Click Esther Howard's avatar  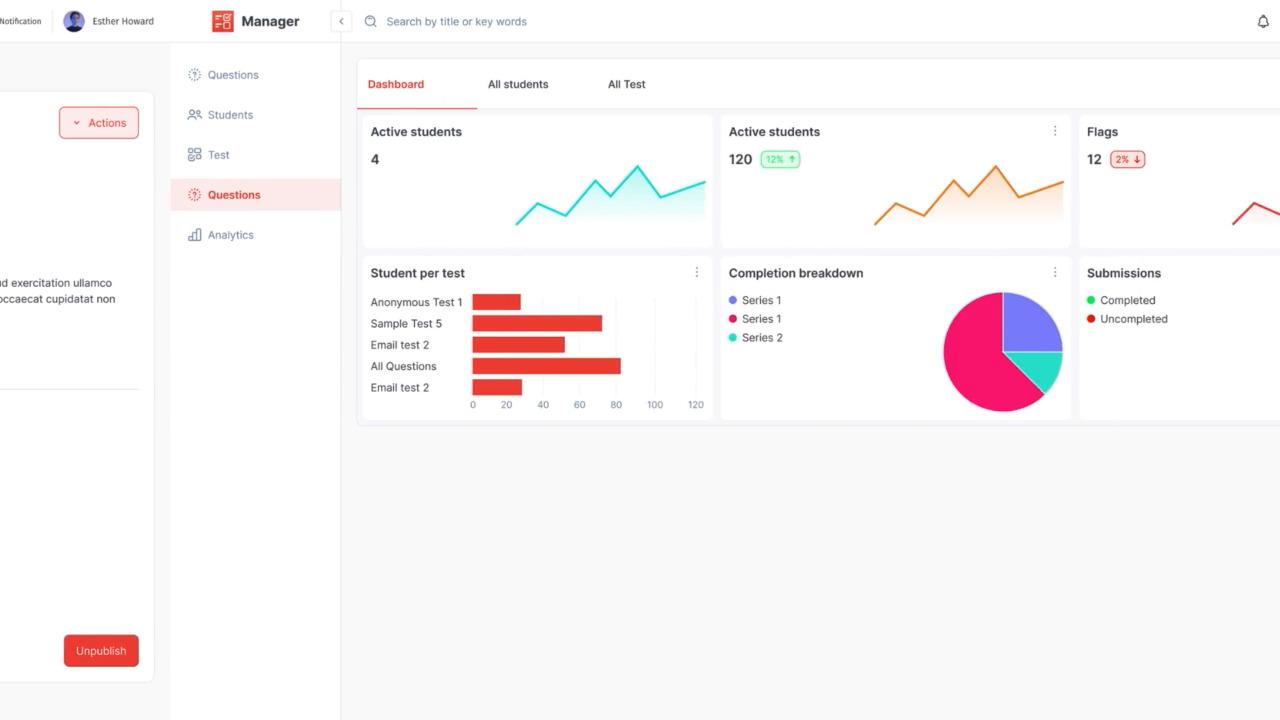74,21
